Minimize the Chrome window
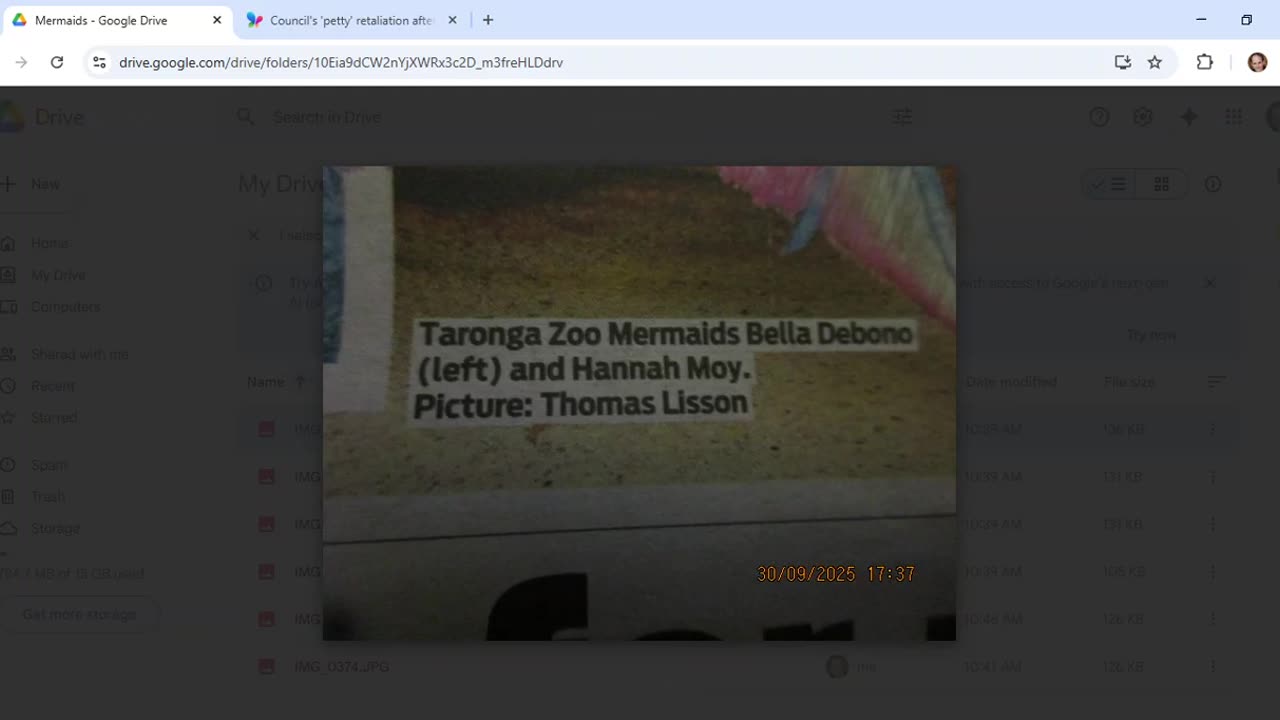Image resolution: width=1280 pixels, height=720 pixels. (x=1201, y=20)
